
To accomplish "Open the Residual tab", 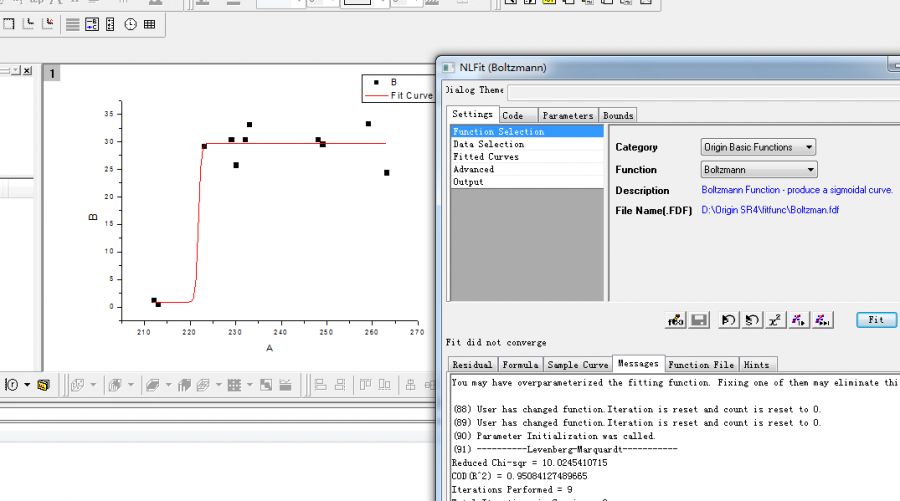I will (472, 364).
